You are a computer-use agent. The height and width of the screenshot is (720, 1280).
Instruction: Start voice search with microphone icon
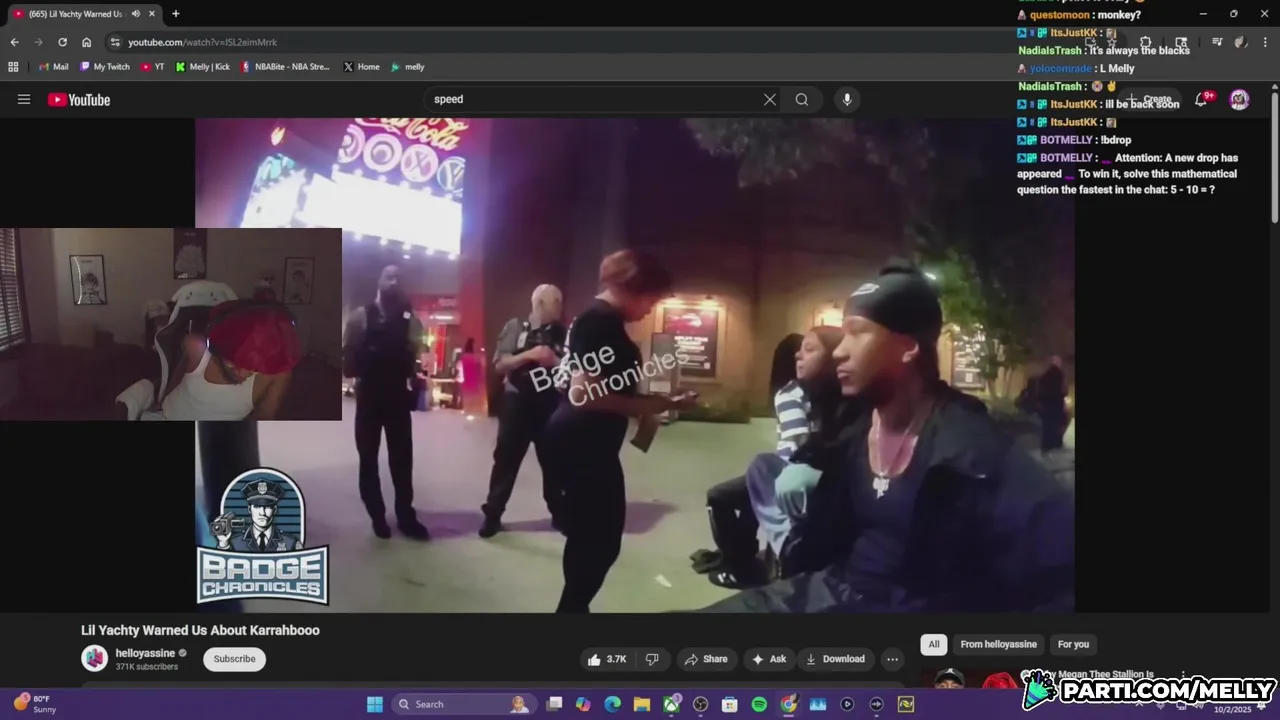(847, 99)
